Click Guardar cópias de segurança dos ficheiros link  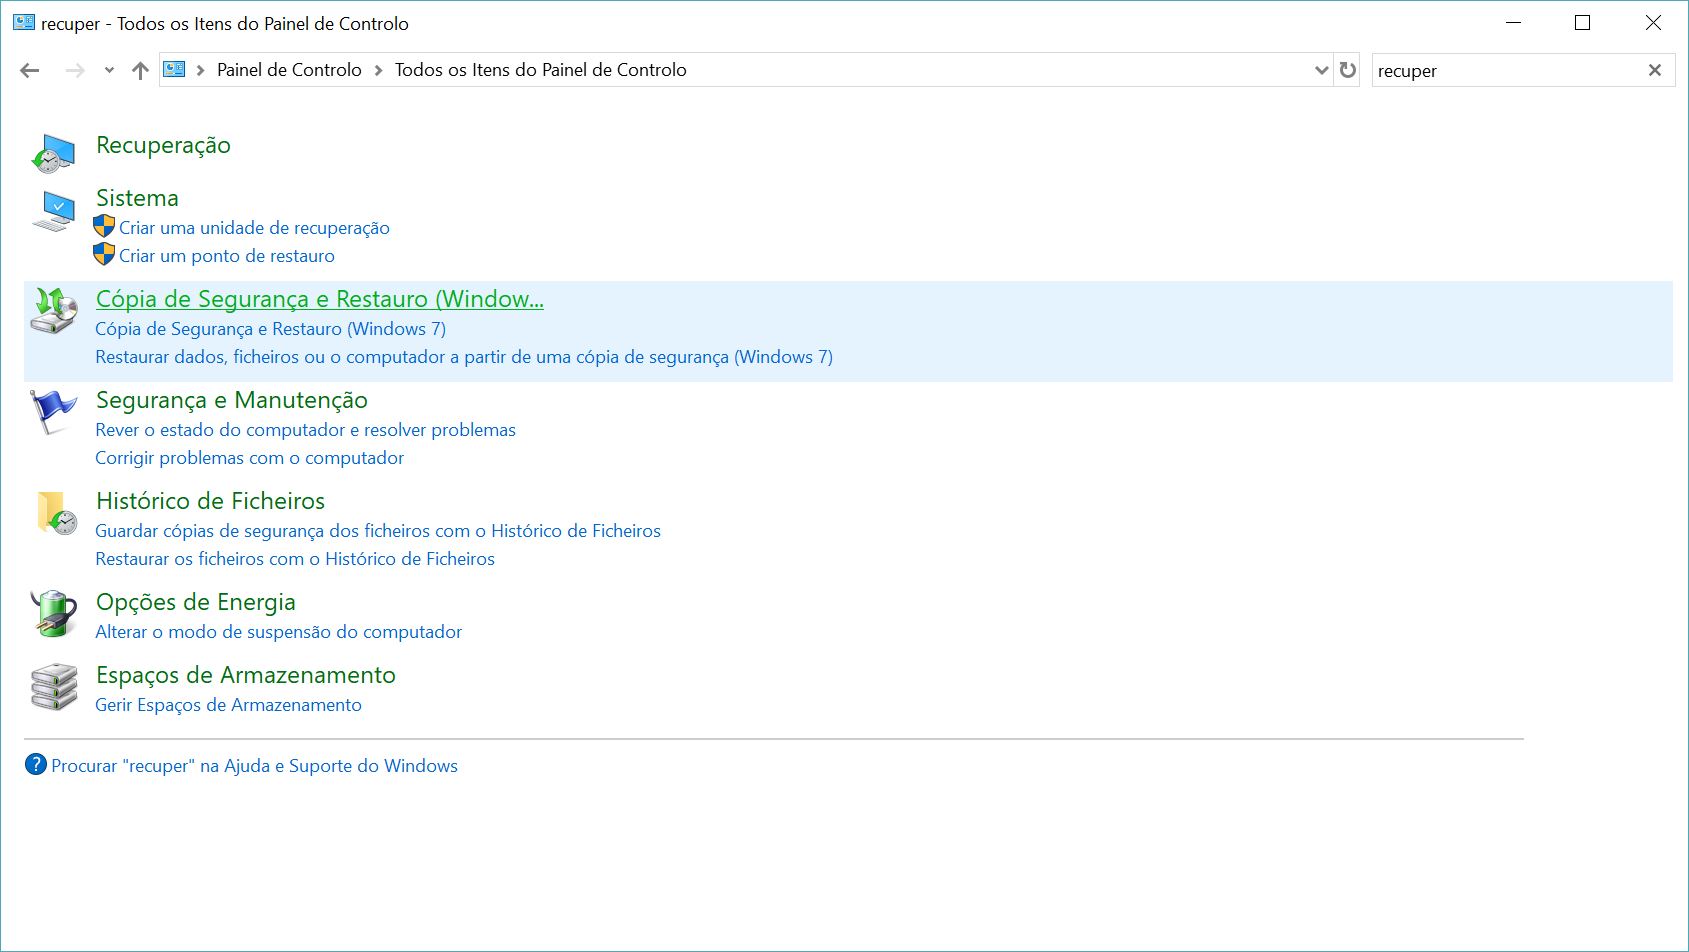click(x=378, y=531)
